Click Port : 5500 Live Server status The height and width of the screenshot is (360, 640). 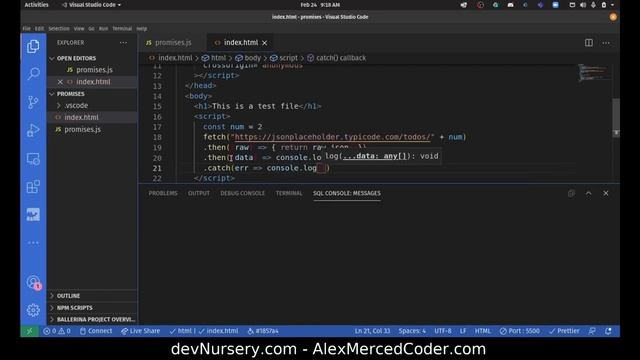tap(520, 331)
